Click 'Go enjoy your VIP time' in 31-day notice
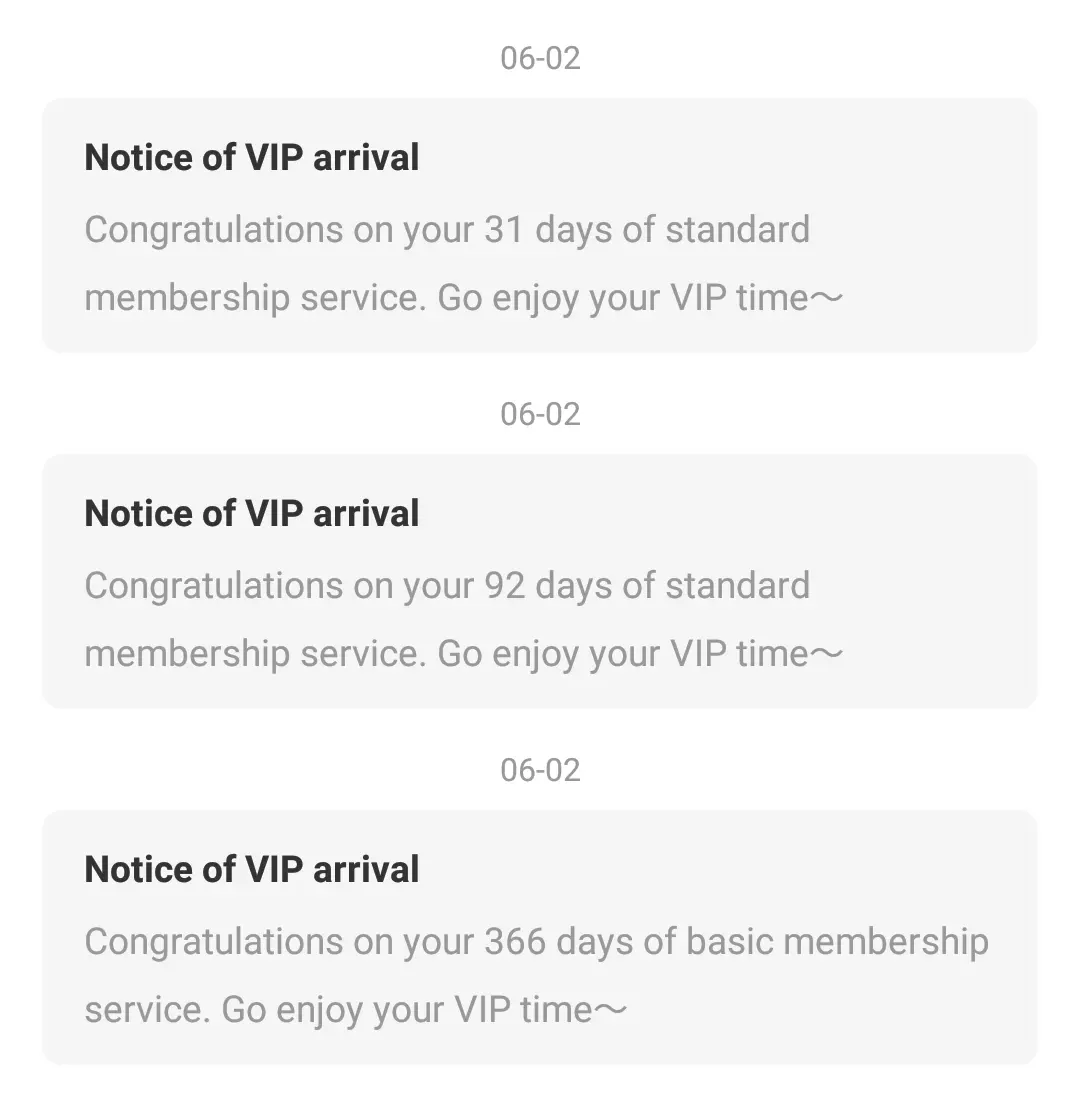The height and width of the screenshot is (1116, 1080). pos(623,298)
